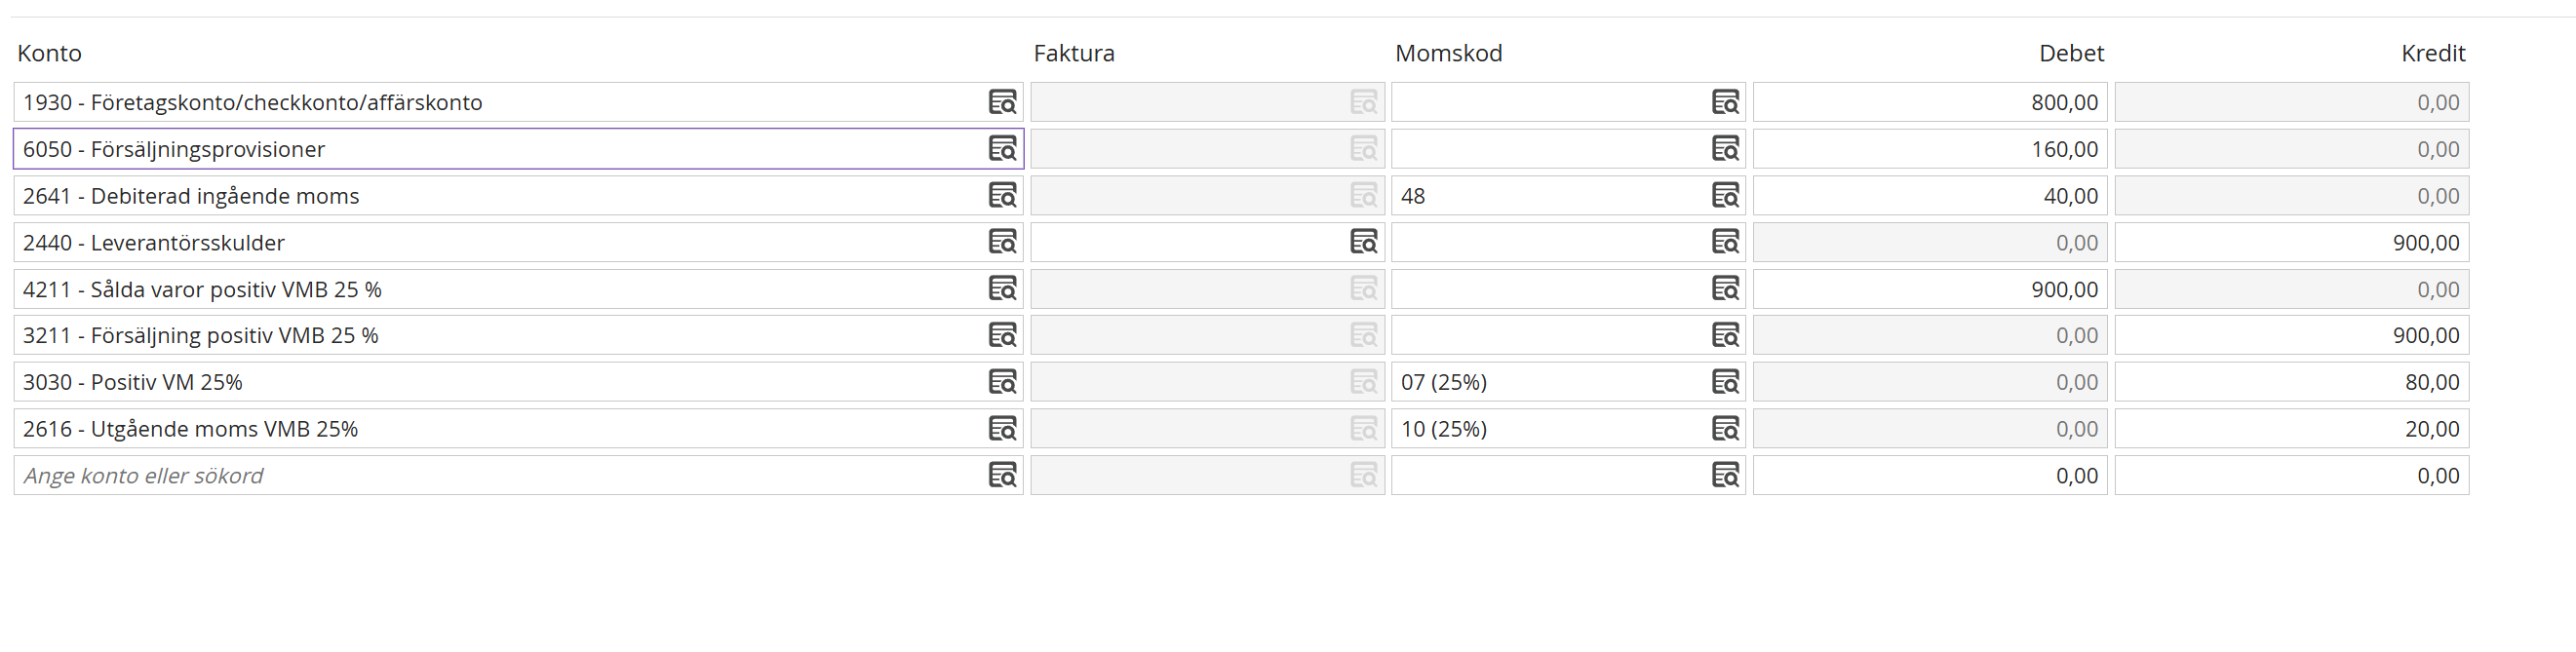Click Debet field 900,00 on row 4211
The image size is (2576, 652).
1930,289
